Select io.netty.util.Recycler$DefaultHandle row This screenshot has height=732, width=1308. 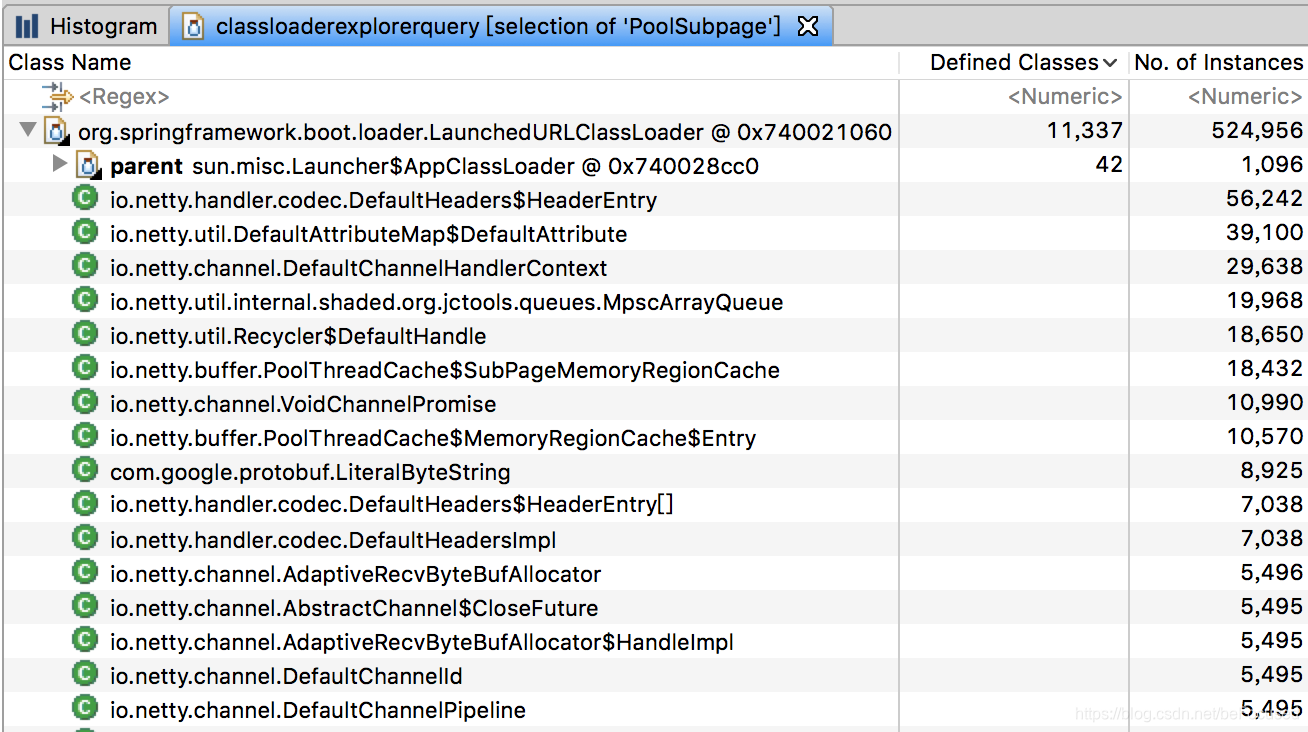pos(654,335)
